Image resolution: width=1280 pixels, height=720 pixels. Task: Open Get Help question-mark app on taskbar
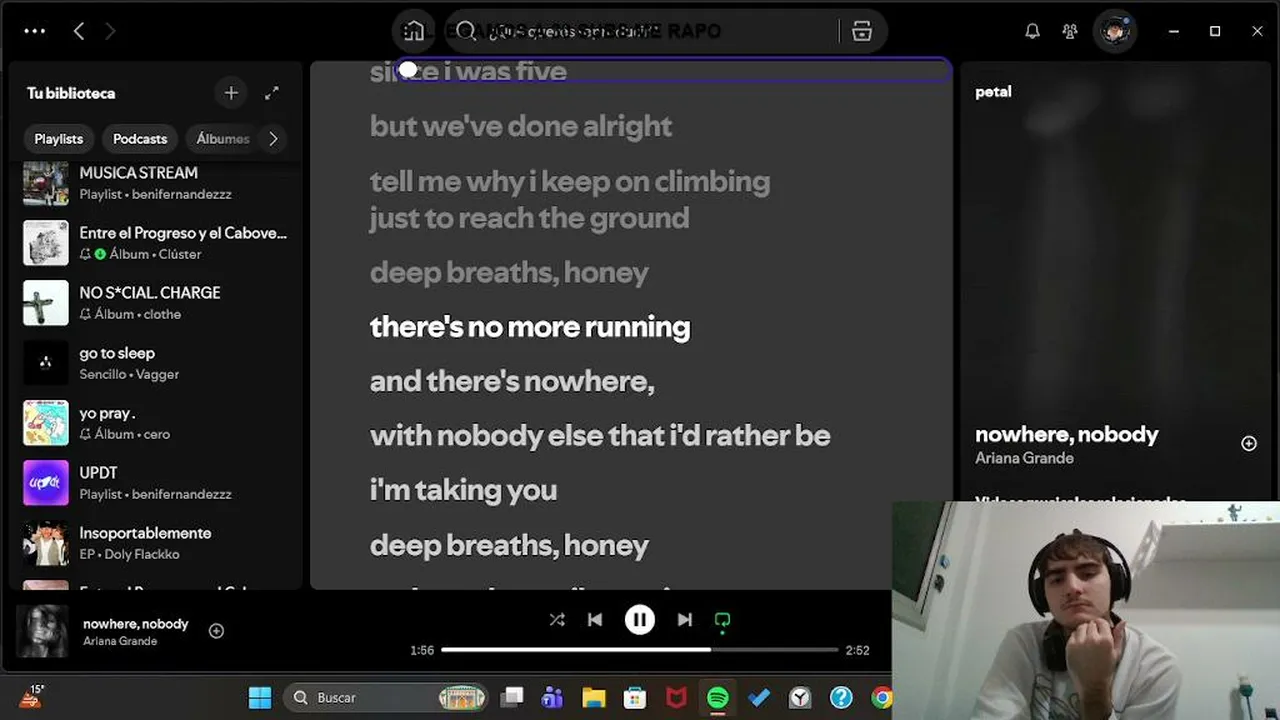(x=841, y=698)
